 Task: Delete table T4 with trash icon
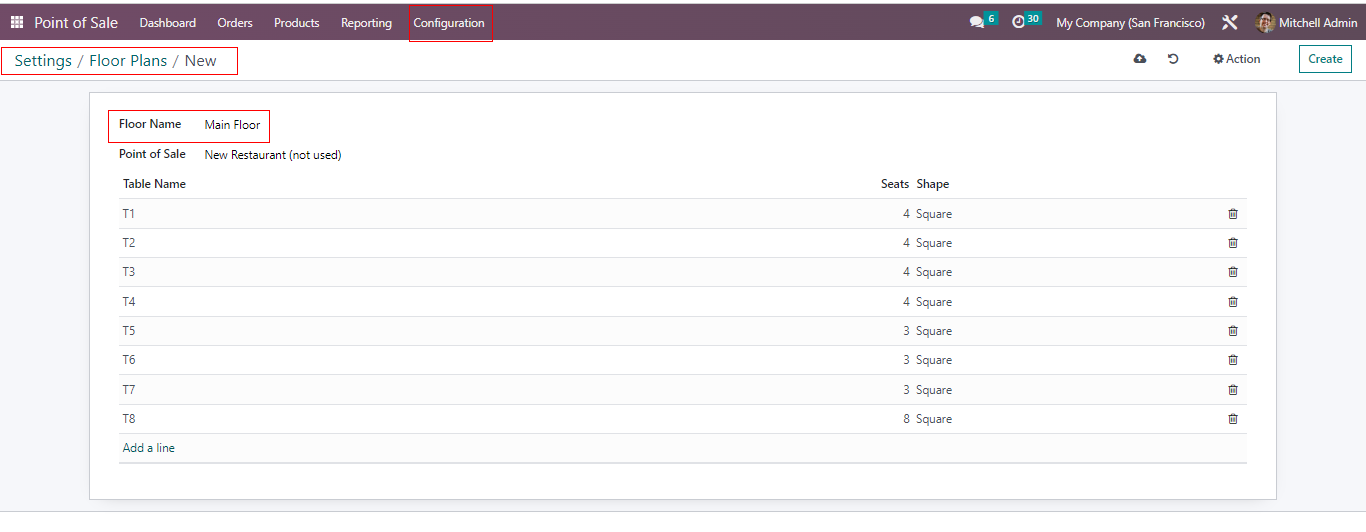click(1232, 302)
